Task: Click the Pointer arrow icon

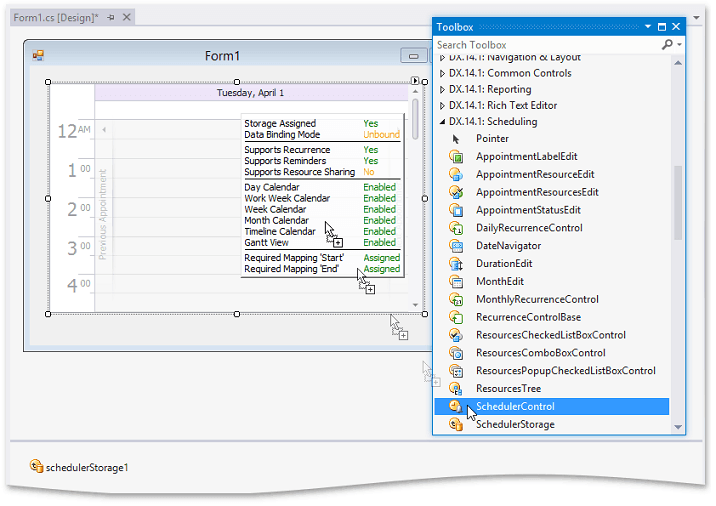Action: click(x=456, y=139)
